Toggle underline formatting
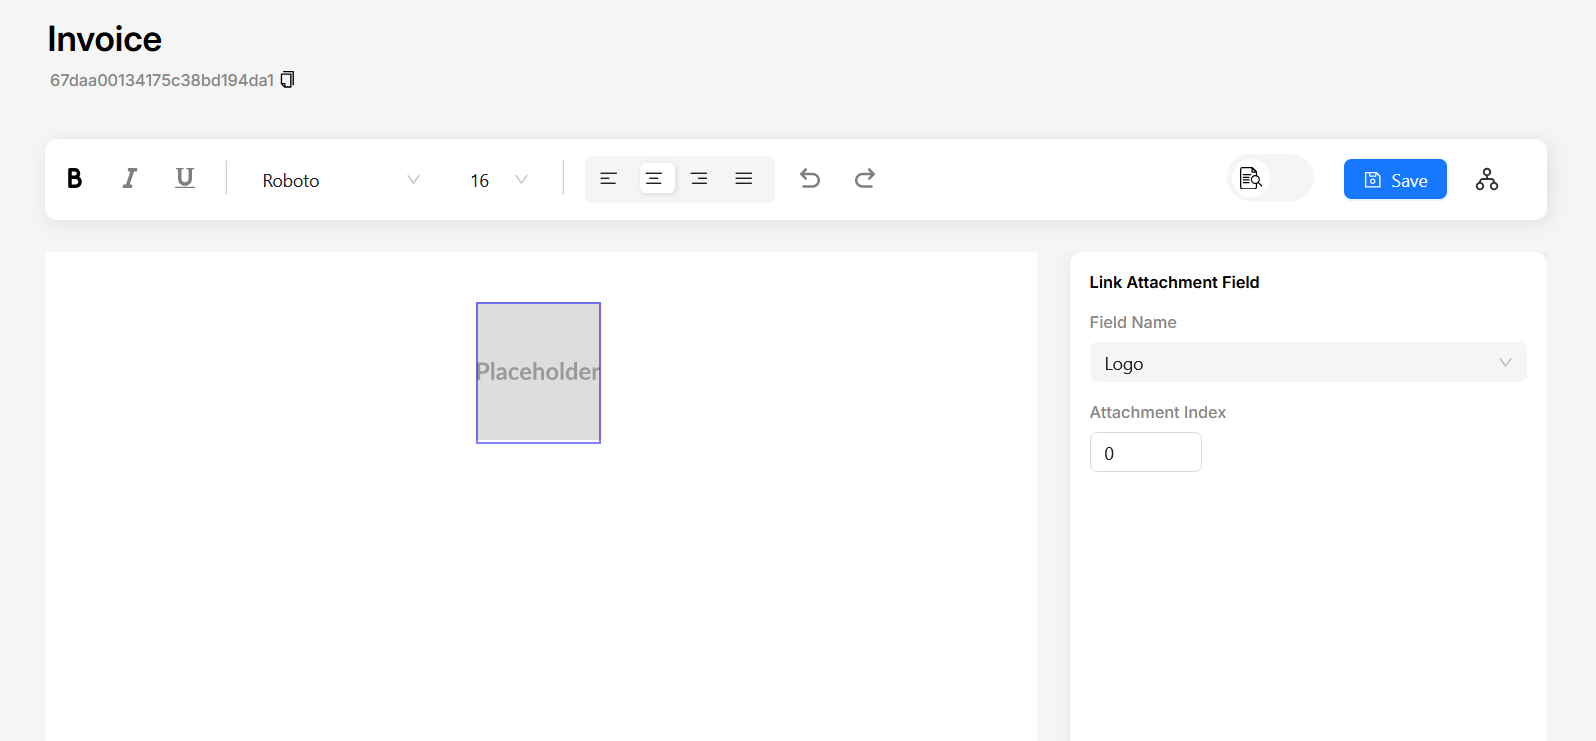Image resolution: width=1596 pixels, height=741 pixels. tap(185, 179)
